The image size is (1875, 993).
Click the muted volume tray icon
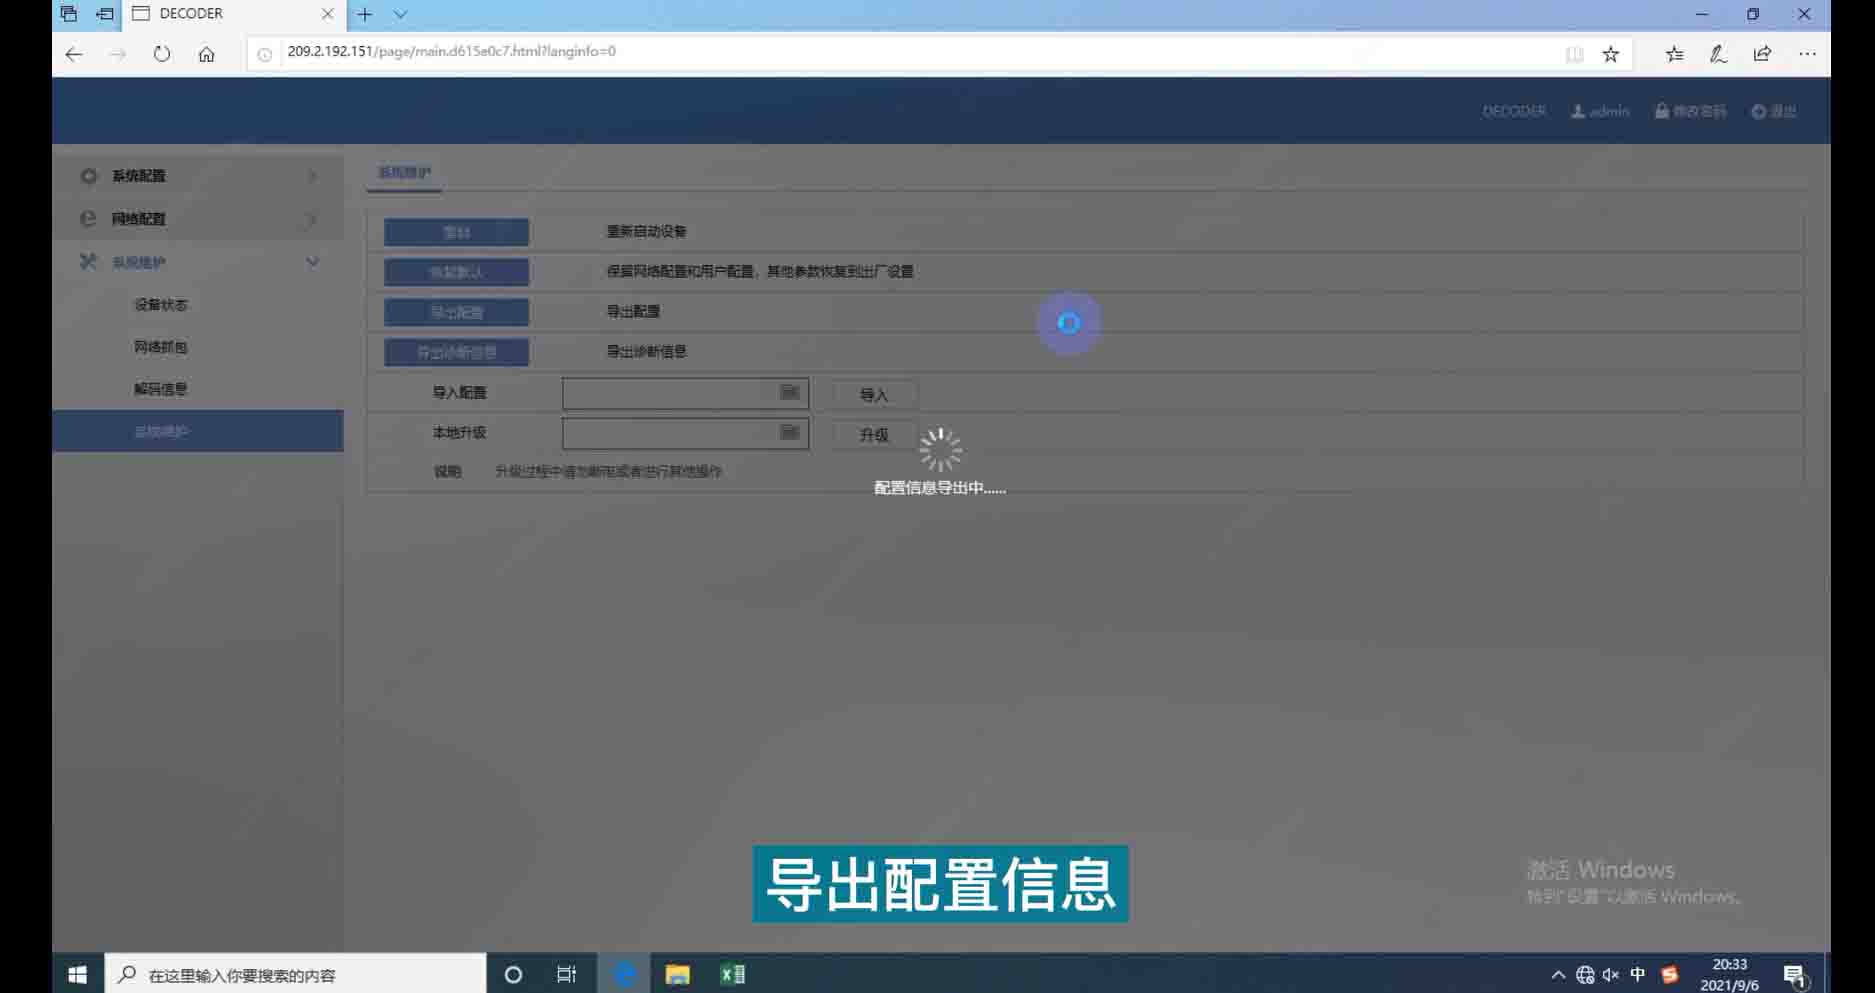(1611, 975)
